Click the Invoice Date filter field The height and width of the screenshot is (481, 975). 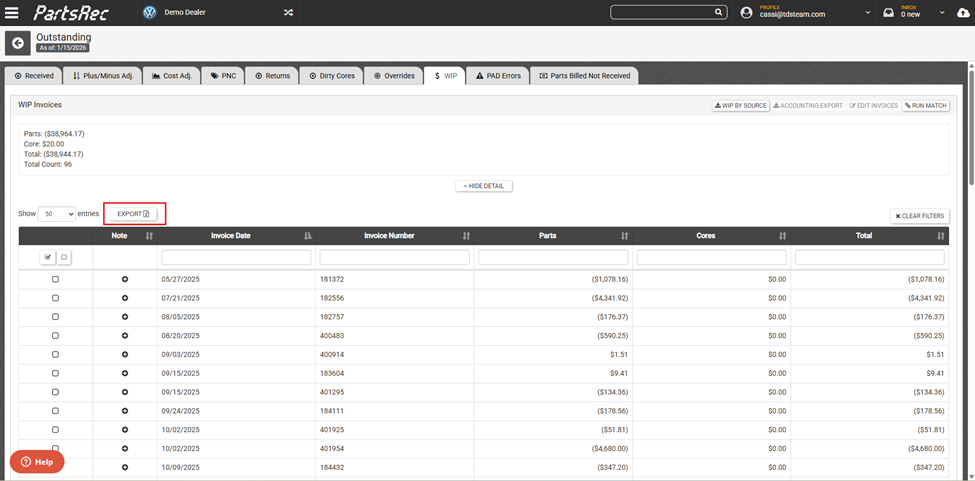click(236, 257)
